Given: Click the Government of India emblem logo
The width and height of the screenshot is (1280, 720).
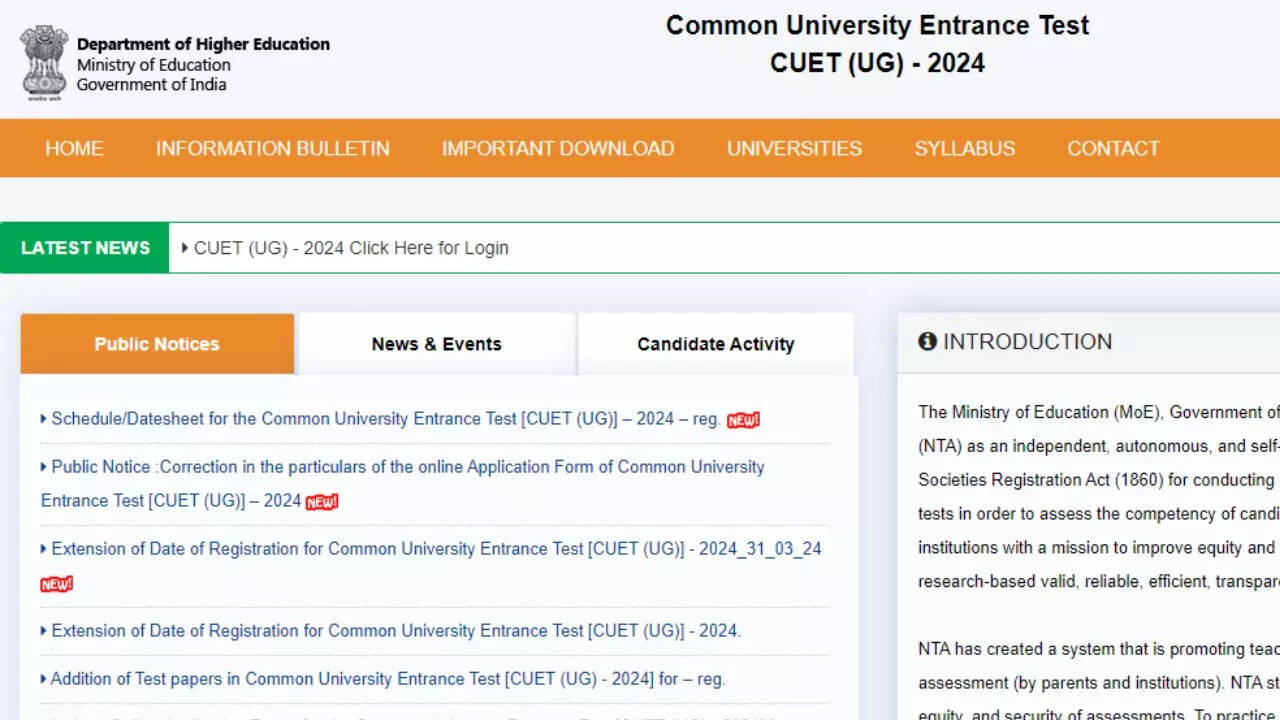Looking at the screenshot, I should pyautogui.click(x=43, y=62).
